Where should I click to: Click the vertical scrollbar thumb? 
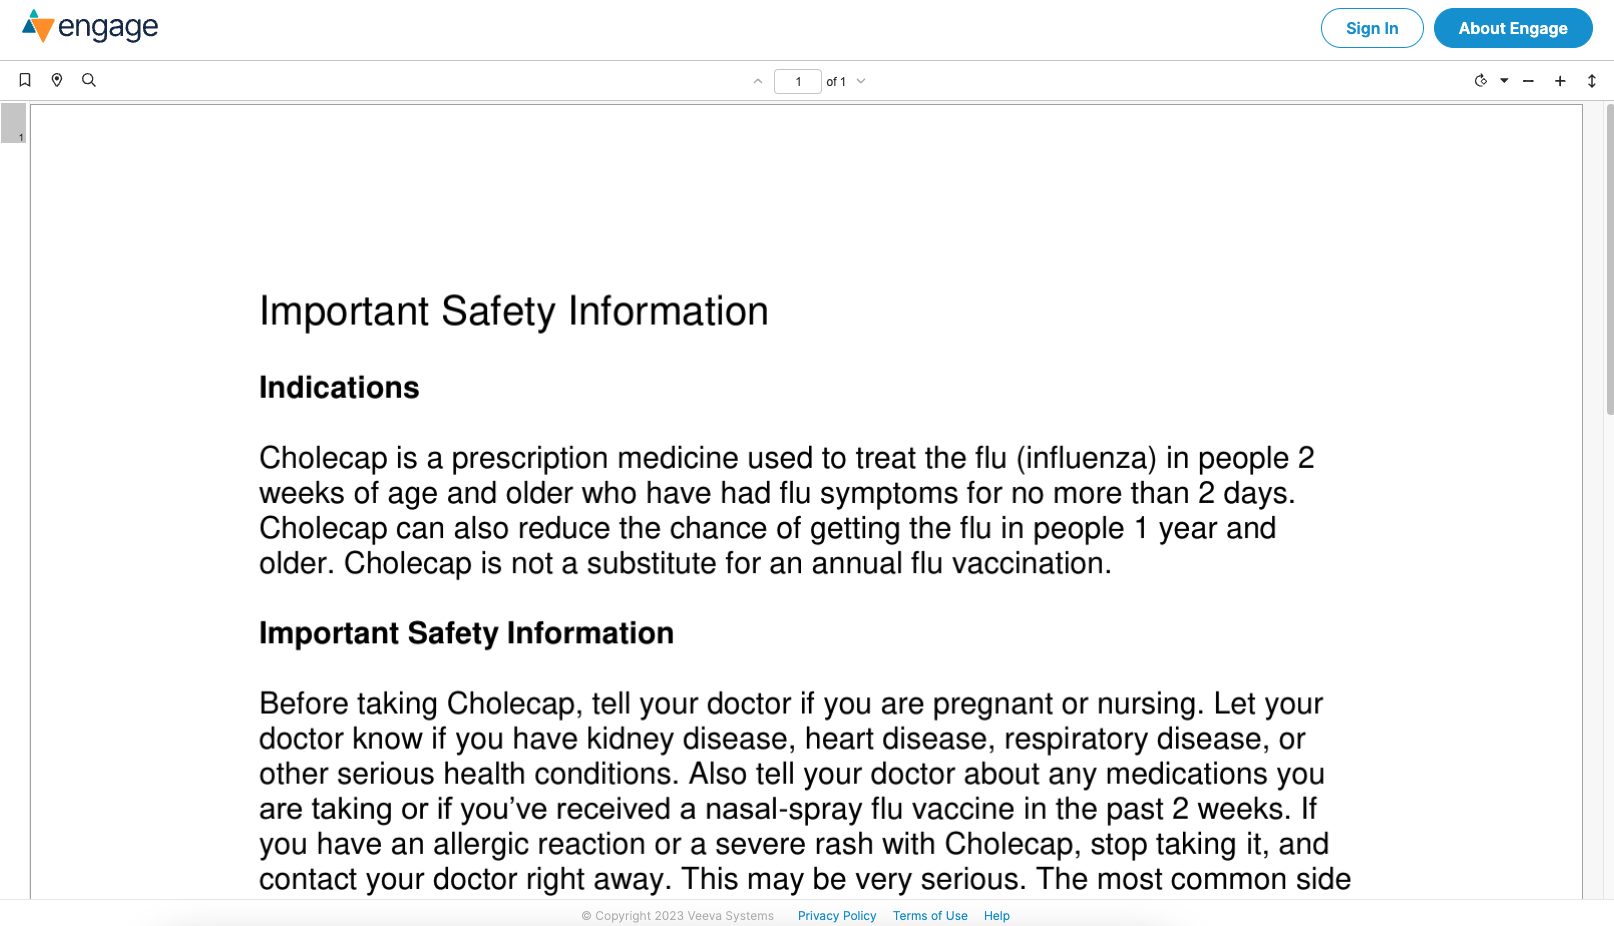[x=1609, y=260]
